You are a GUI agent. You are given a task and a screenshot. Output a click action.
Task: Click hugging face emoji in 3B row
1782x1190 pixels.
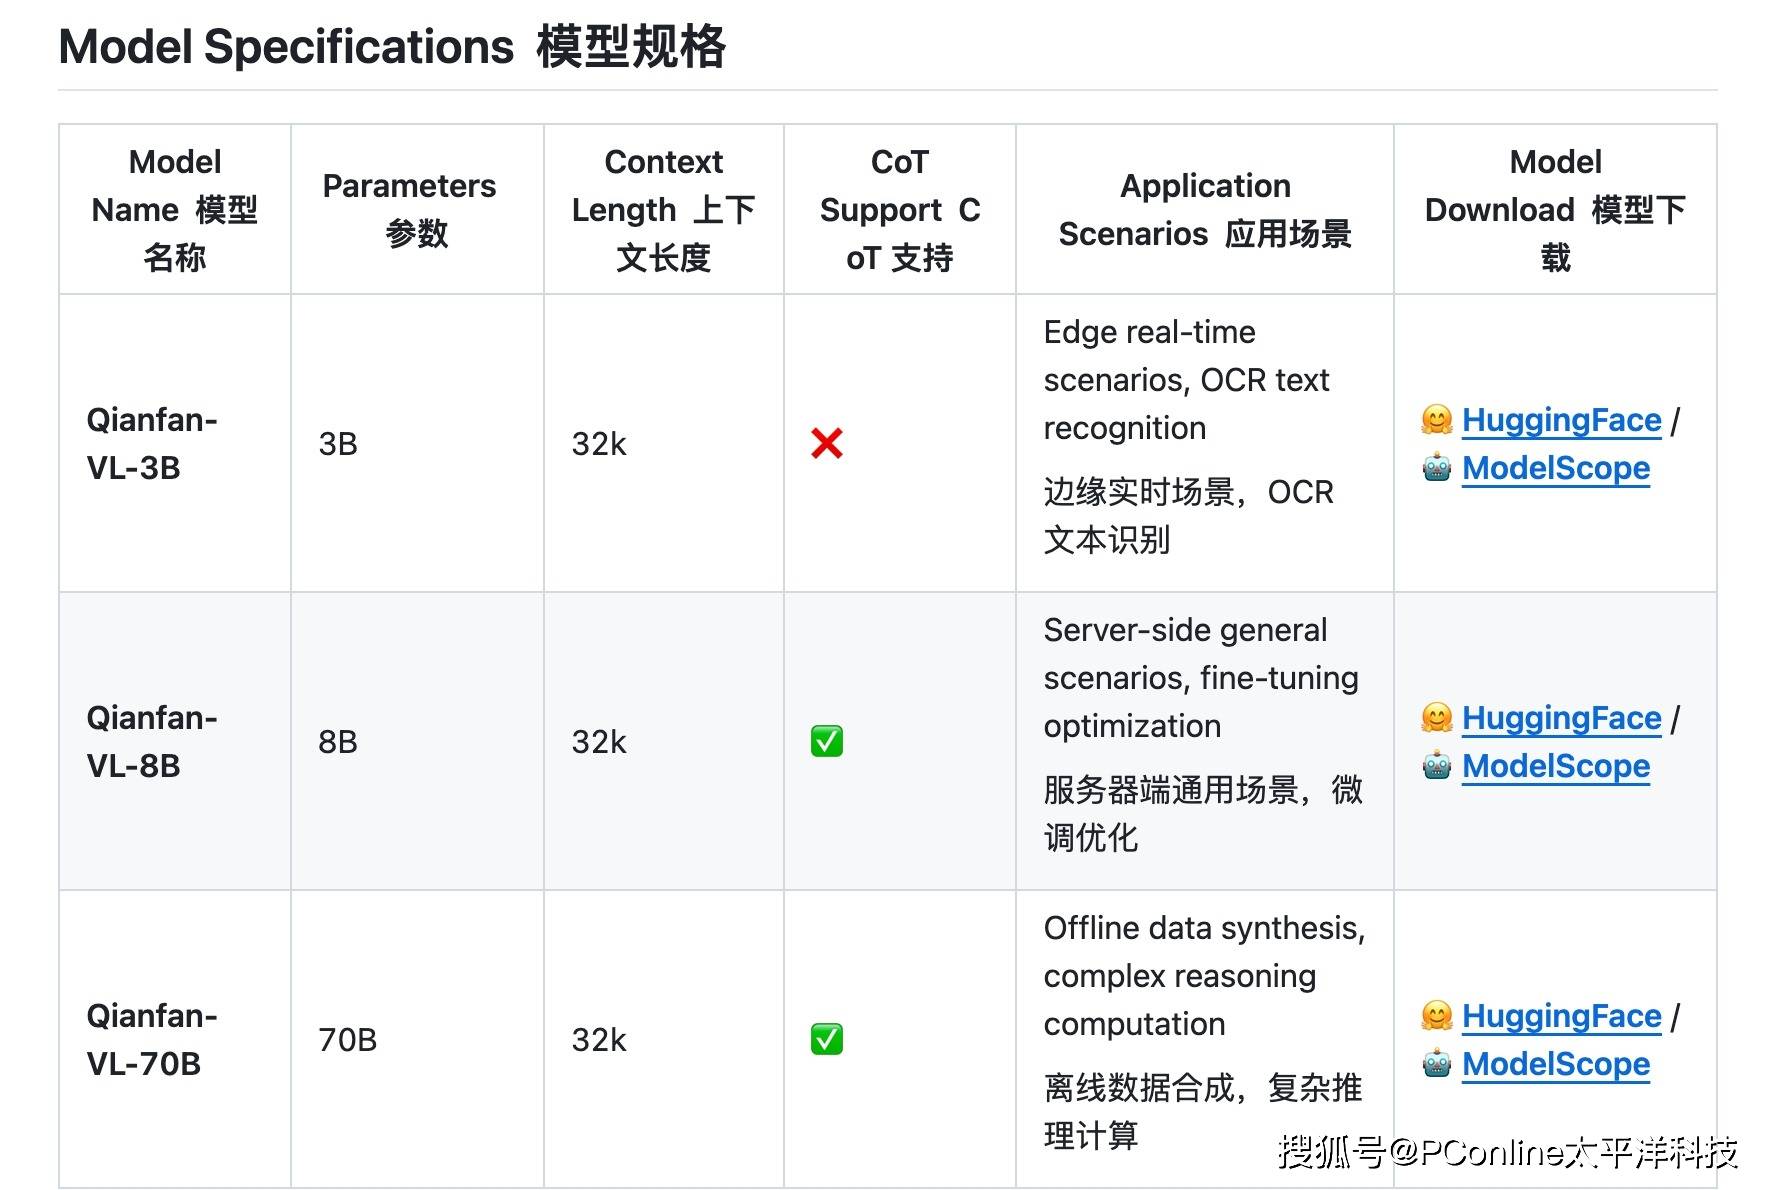(1436, 420)
